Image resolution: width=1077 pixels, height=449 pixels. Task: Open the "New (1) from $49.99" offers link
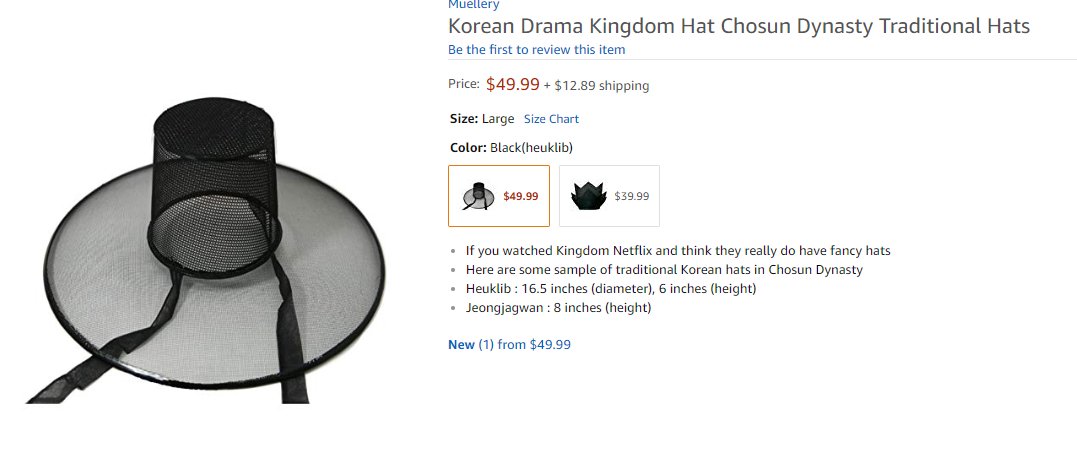(509, 345)
